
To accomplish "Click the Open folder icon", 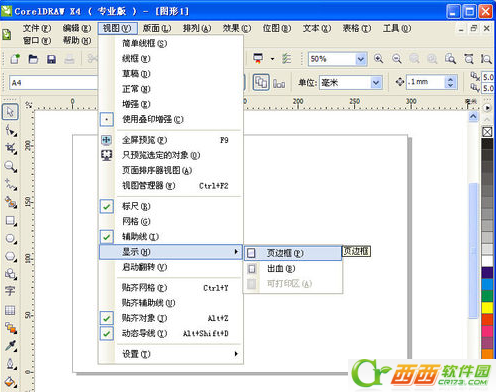I will click(x=33, y=59).
